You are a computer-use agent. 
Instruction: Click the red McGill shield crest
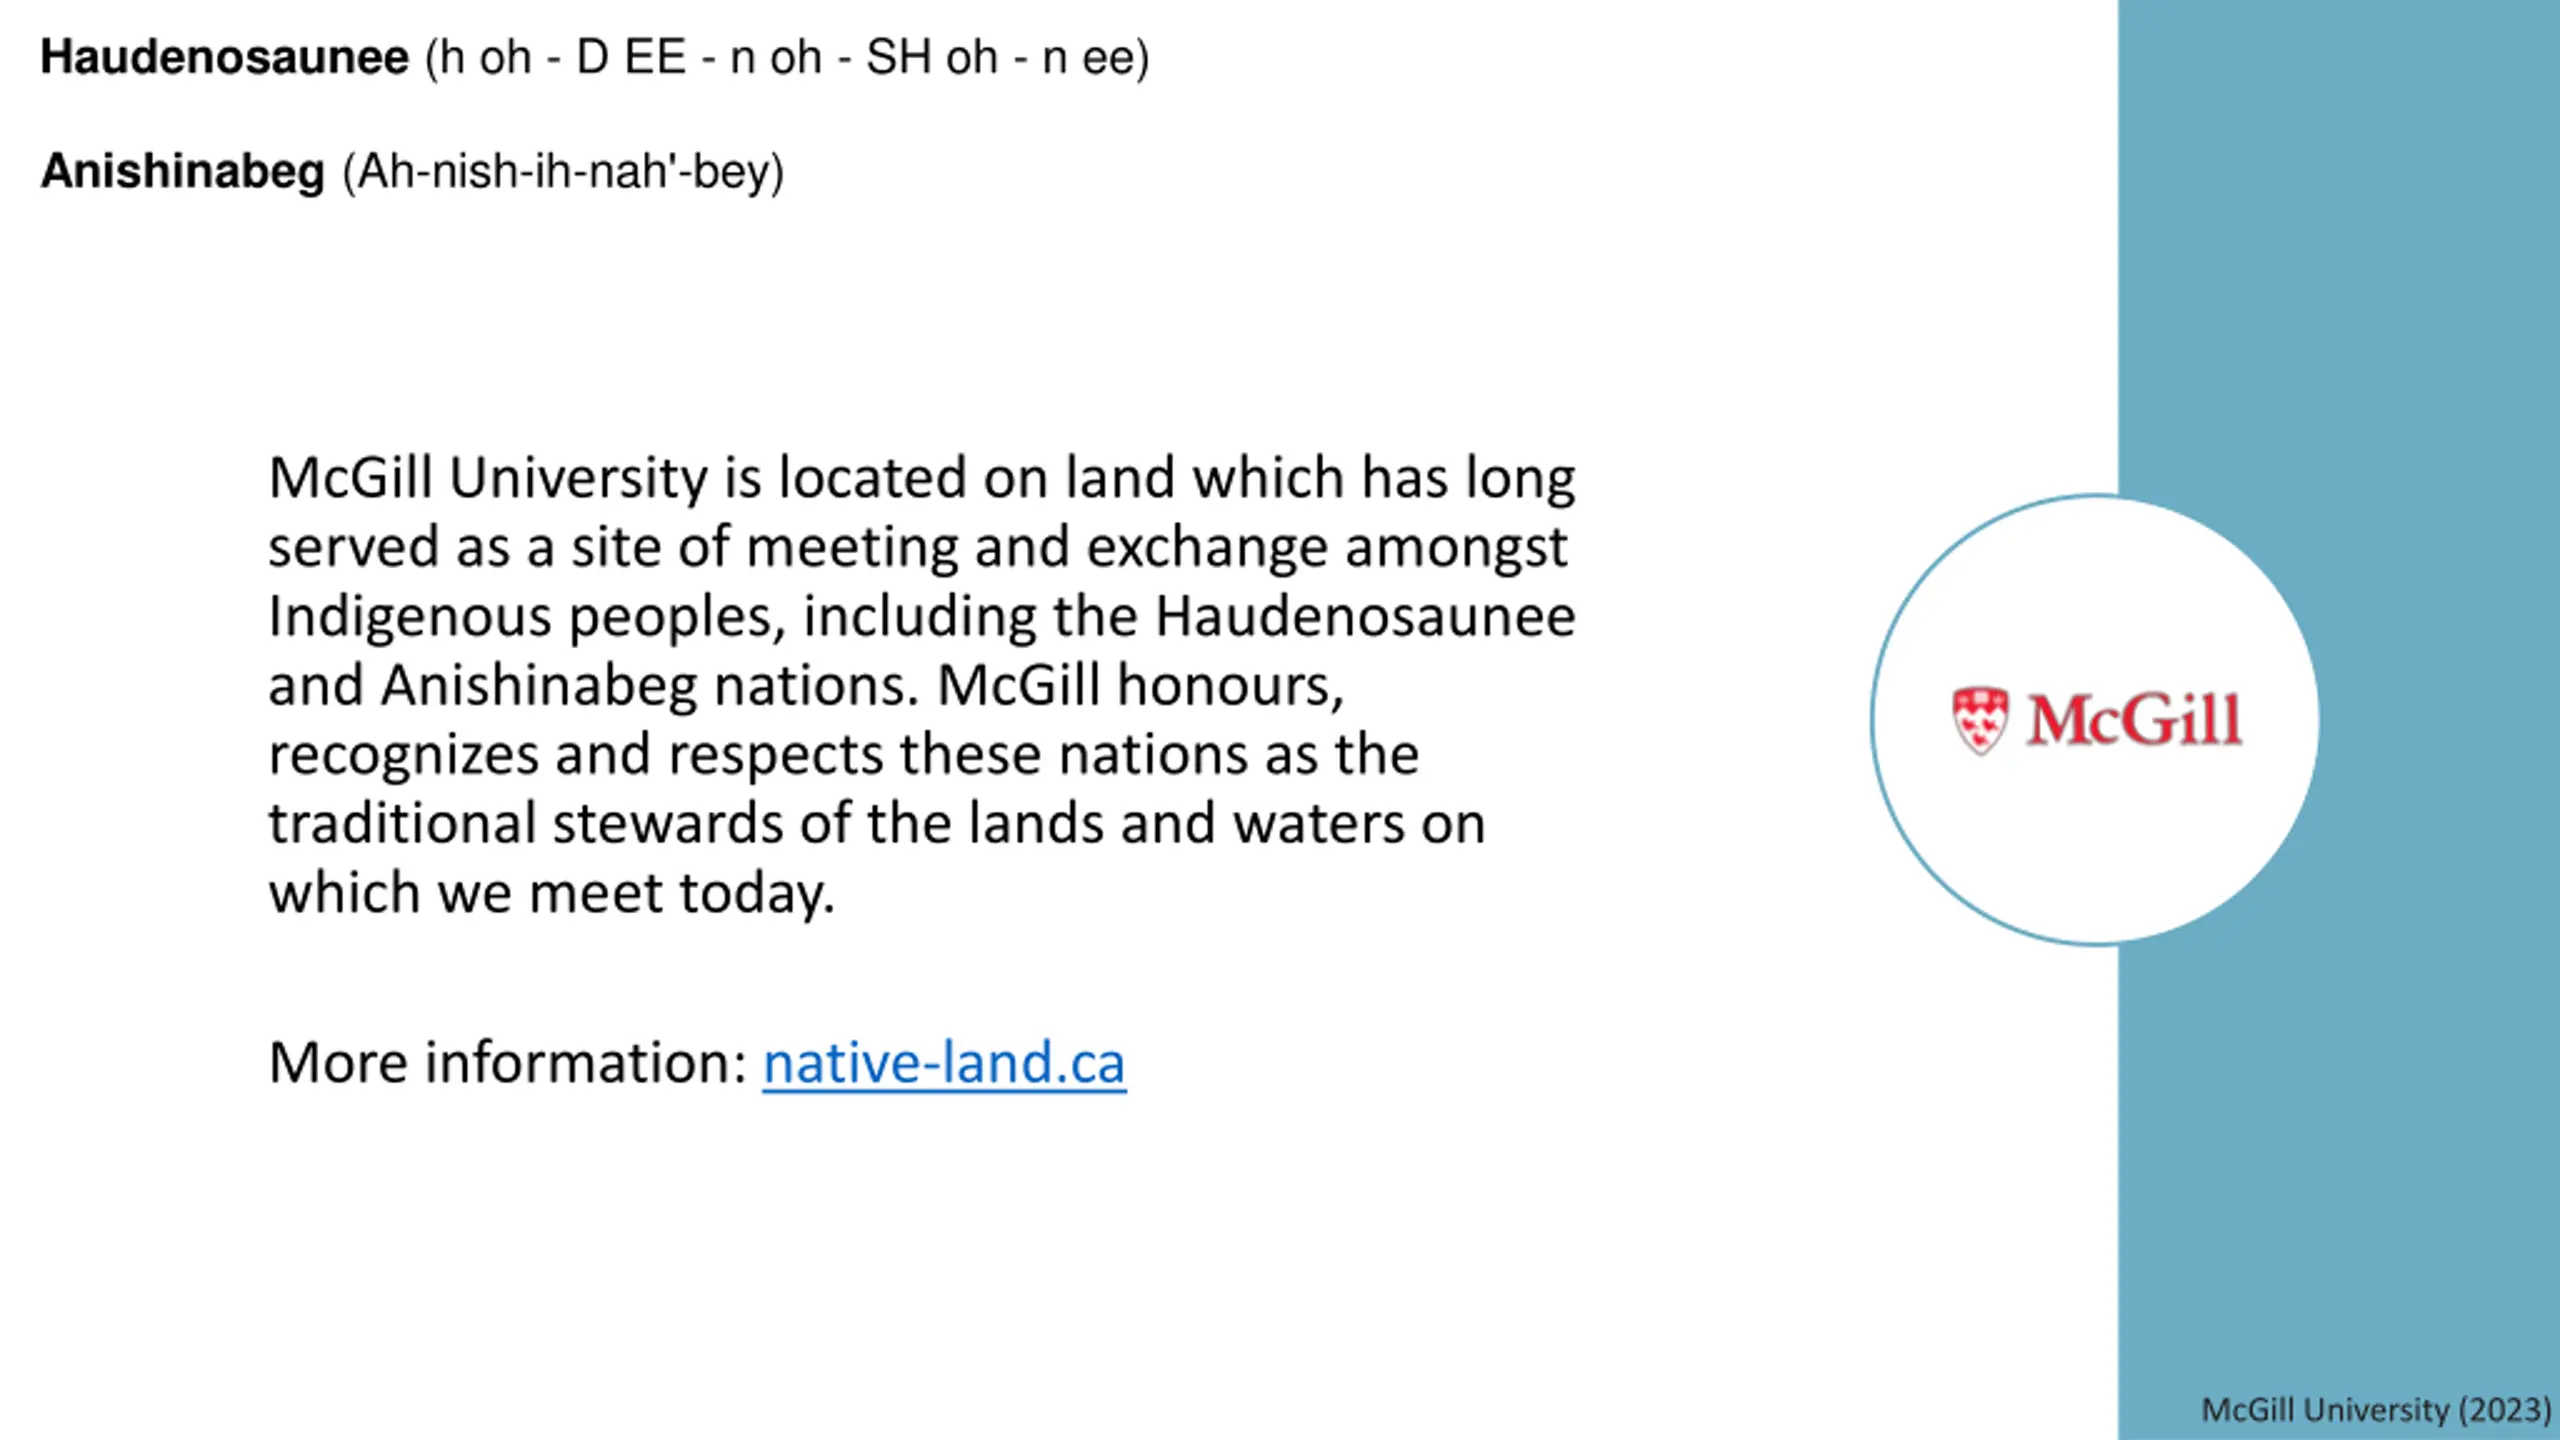pyautogui.click(x=1980, y=720)
